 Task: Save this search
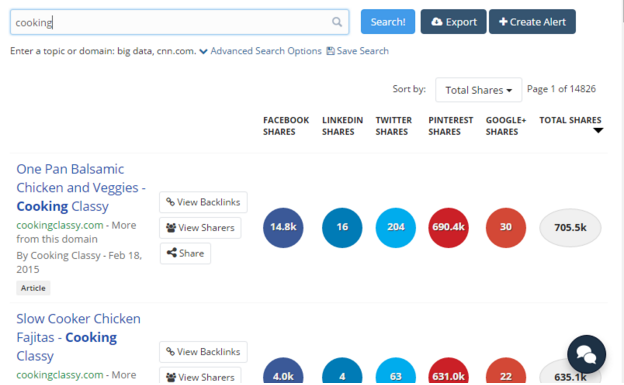(358, 51)
